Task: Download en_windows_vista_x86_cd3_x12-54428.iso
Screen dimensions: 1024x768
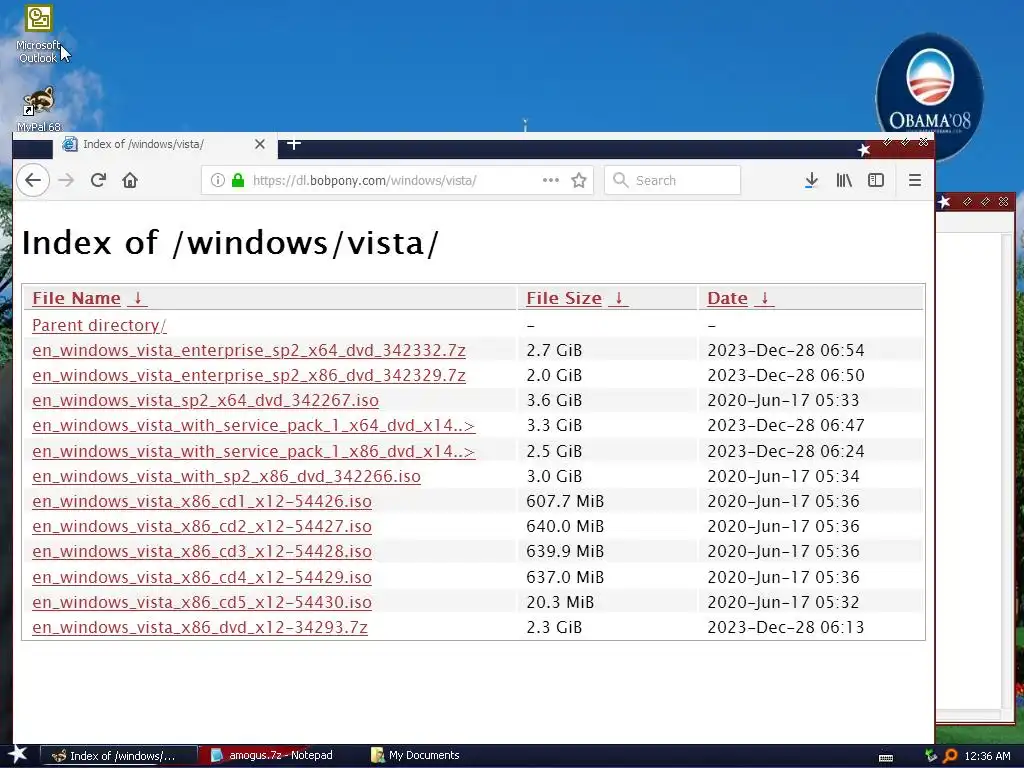Action: [202, 552]
